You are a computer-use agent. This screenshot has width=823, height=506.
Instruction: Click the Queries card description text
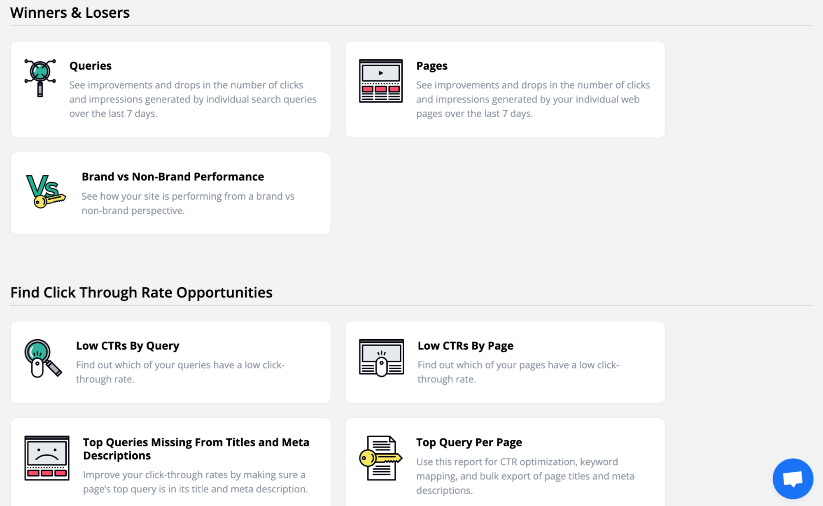192,99
